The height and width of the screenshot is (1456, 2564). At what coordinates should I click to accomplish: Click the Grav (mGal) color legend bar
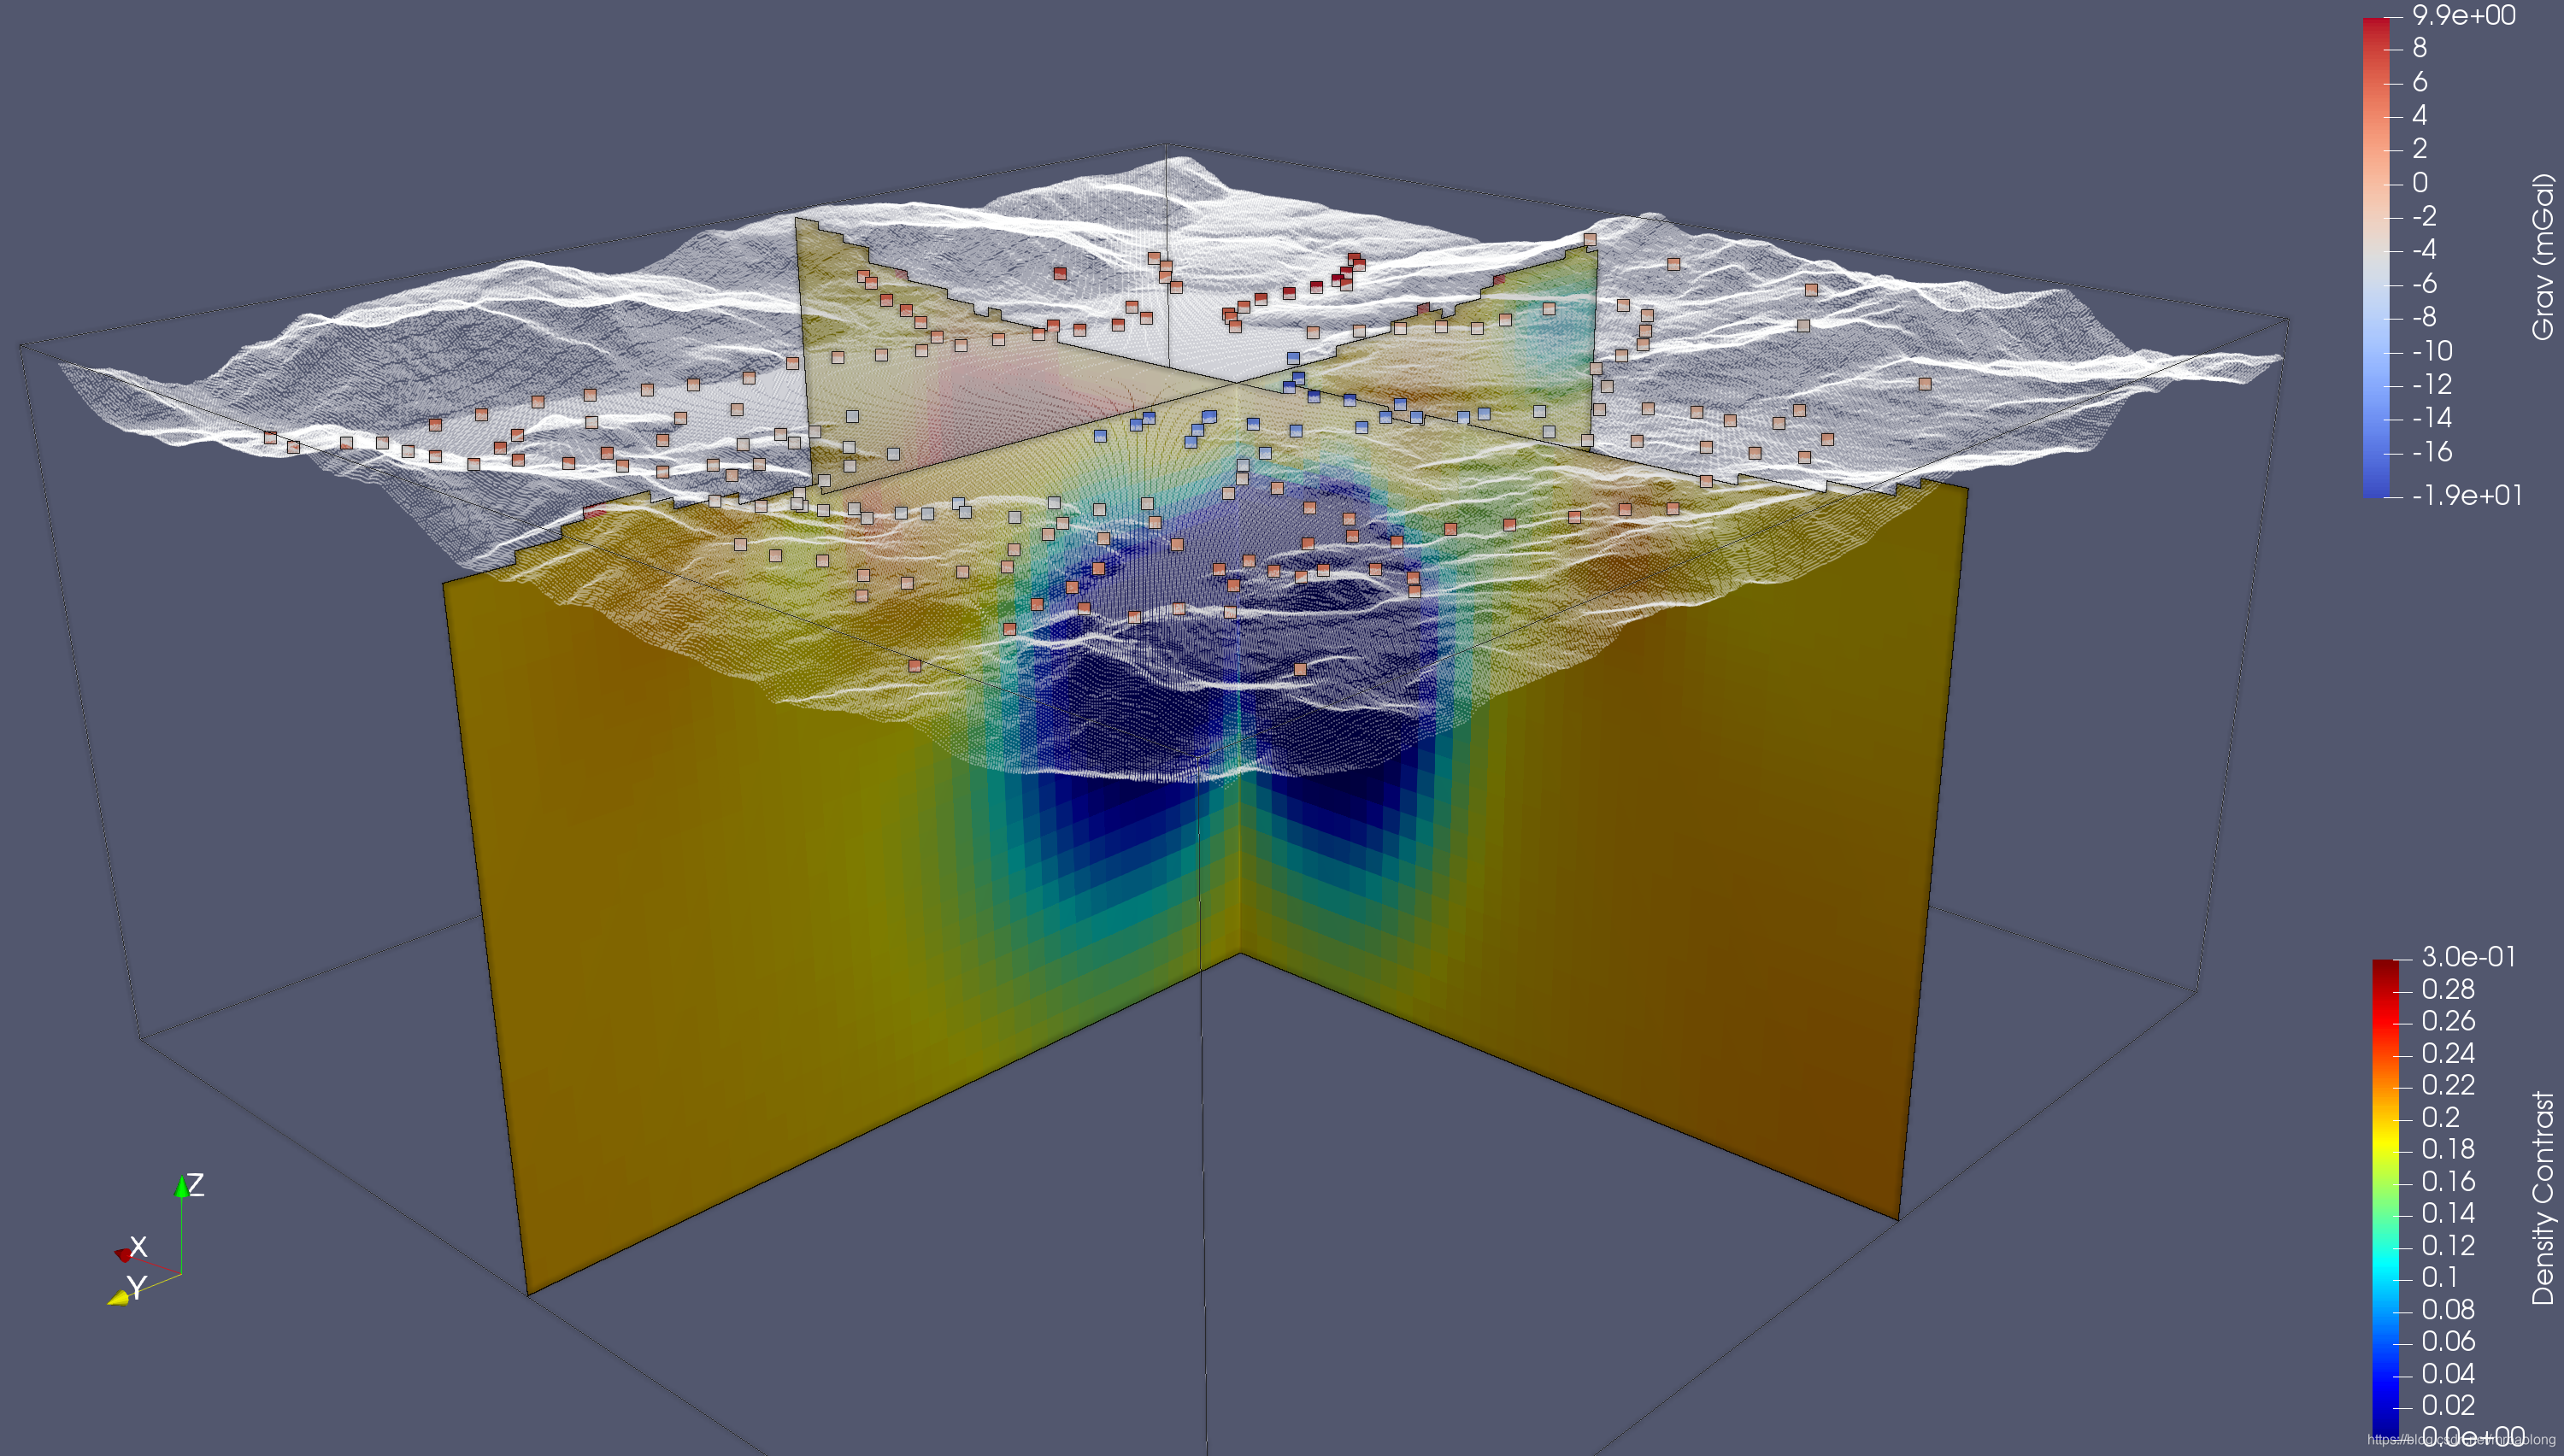pos(2376,257)
